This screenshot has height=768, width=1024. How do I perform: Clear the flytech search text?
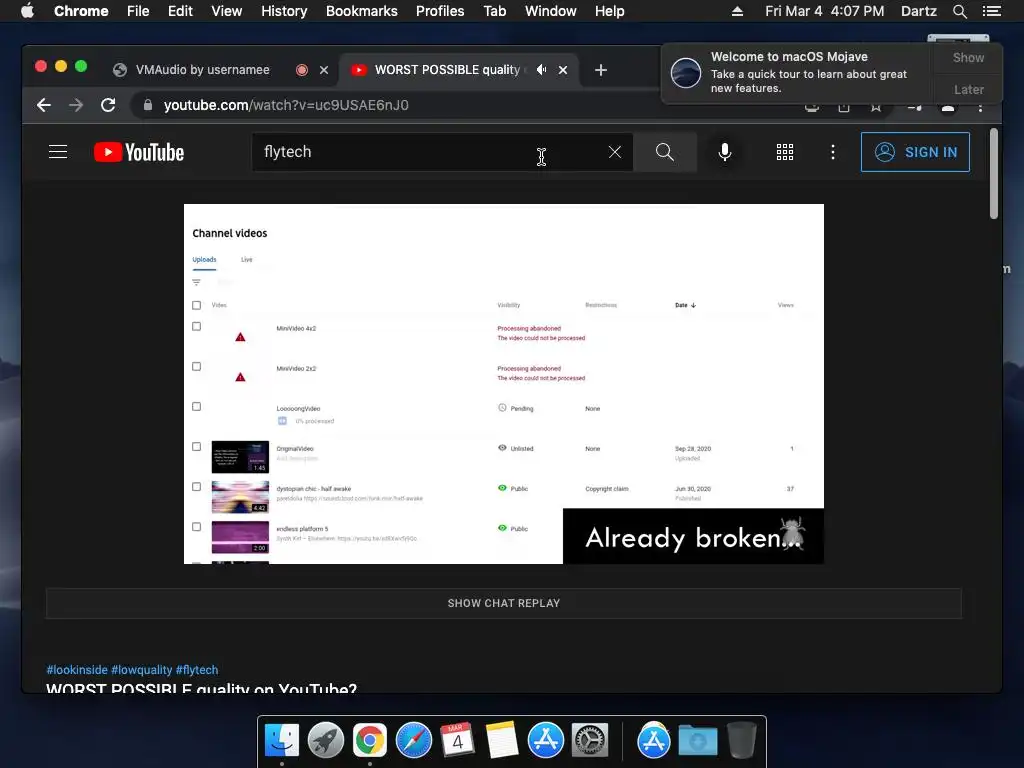click(x=615, y=152)
